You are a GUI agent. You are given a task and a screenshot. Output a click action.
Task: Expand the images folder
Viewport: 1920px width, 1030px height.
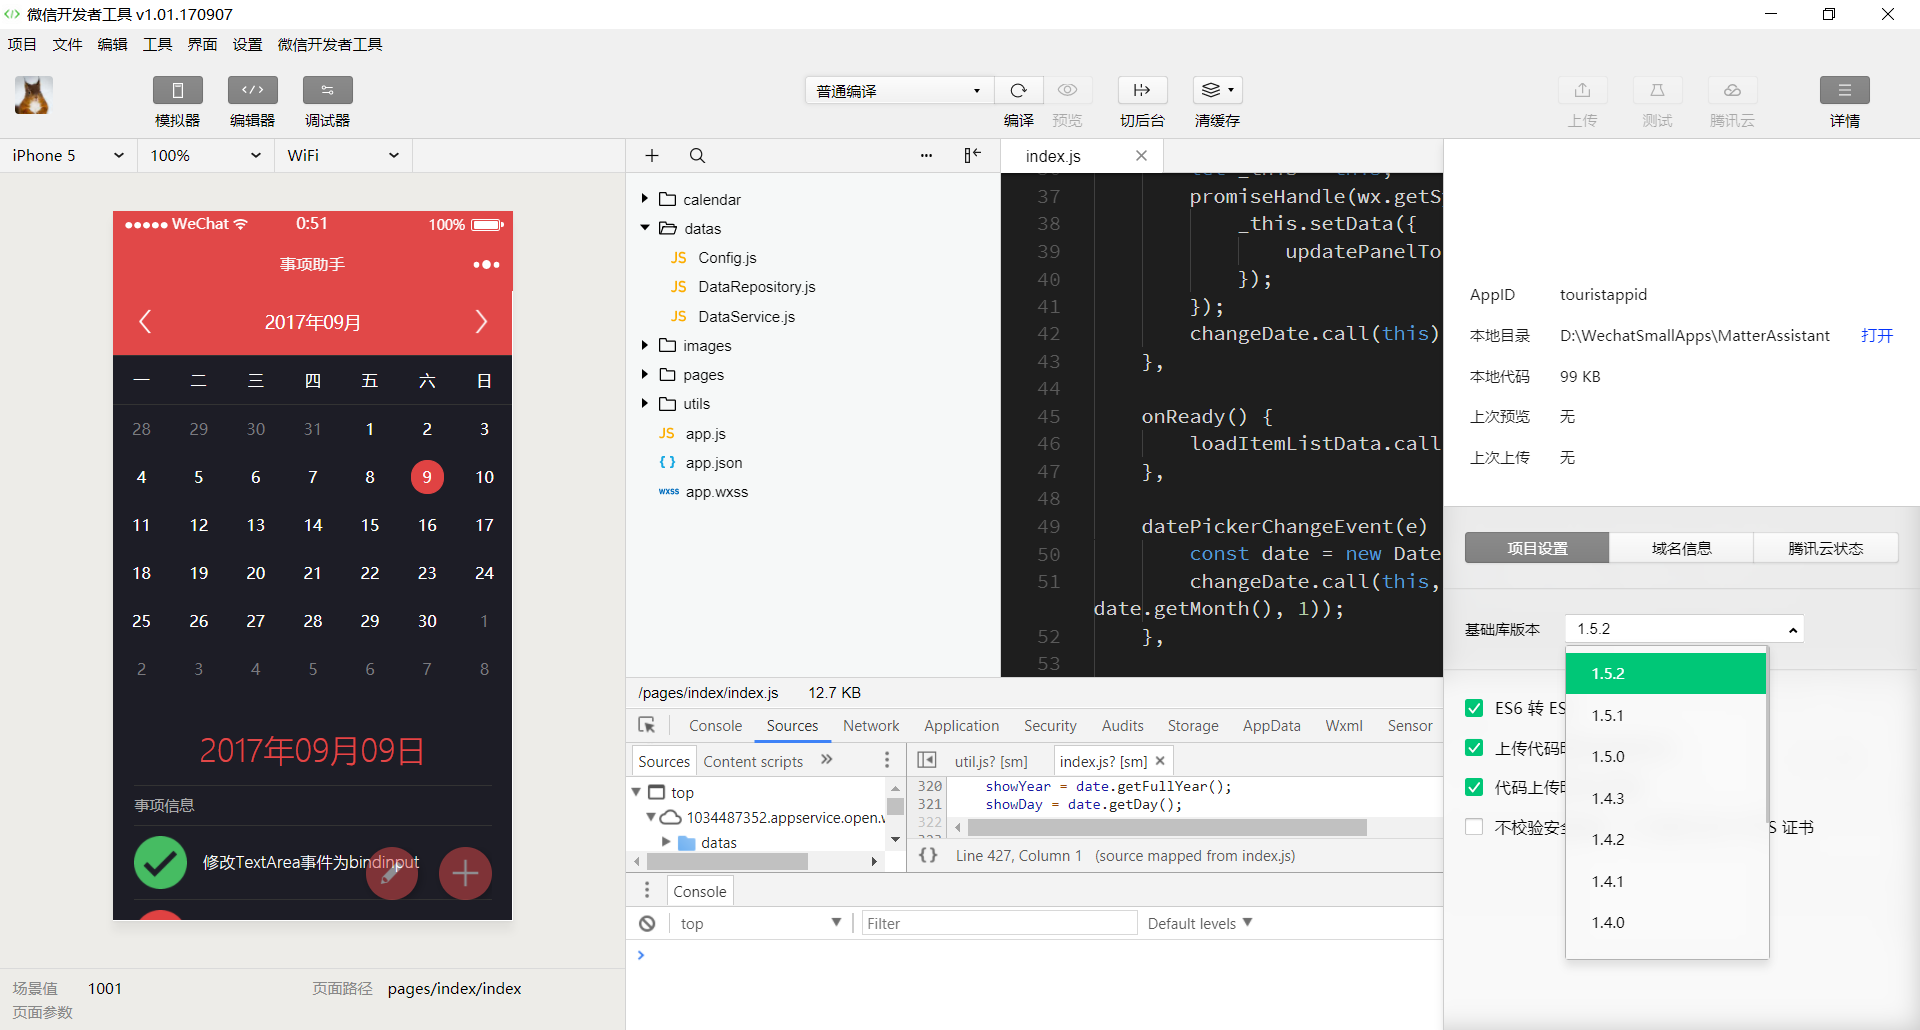point(645,345)
